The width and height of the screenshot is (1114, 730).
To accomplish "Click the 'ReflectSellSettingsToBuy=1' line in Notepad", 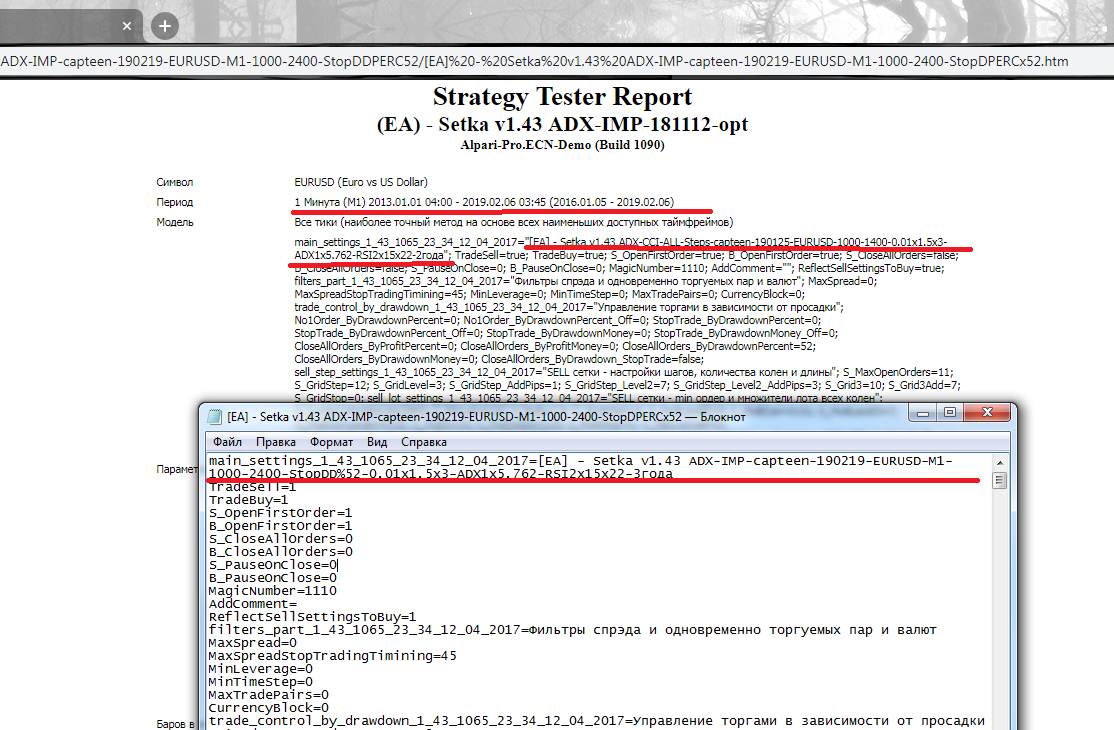I will pos(312,617).
